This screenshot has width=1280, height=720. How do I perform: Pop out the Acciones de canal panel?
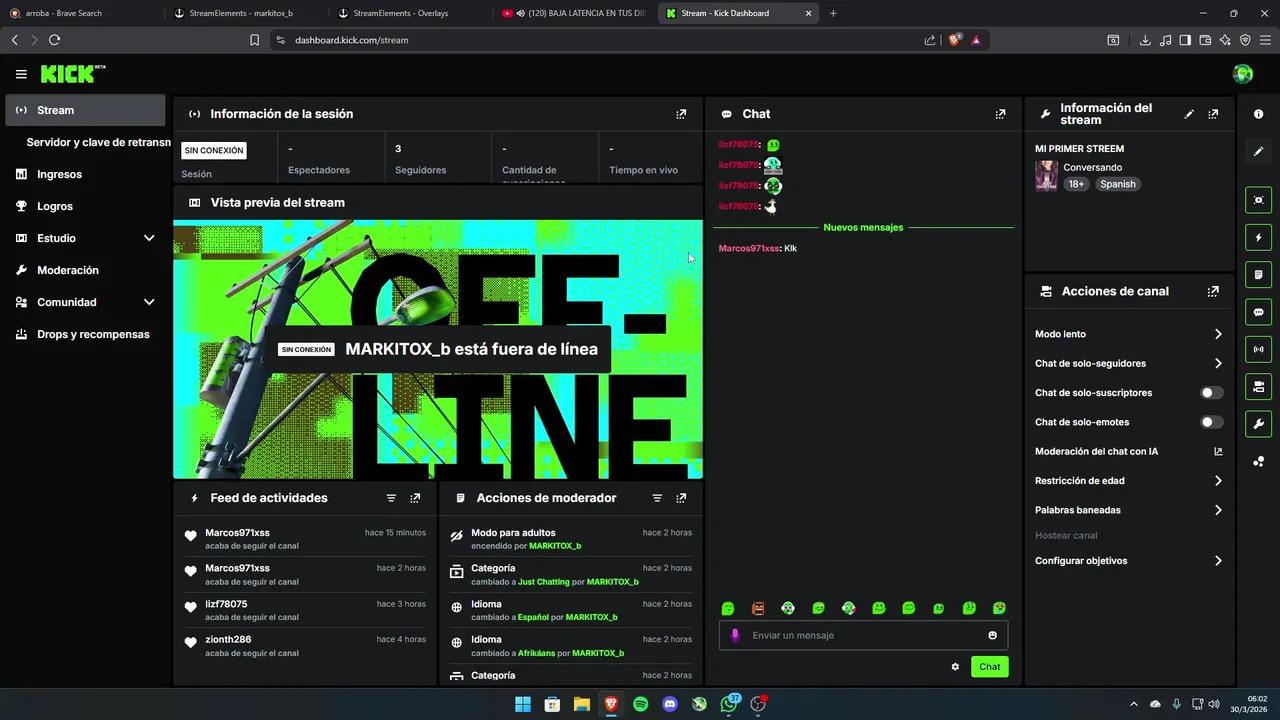(1213, 291)
